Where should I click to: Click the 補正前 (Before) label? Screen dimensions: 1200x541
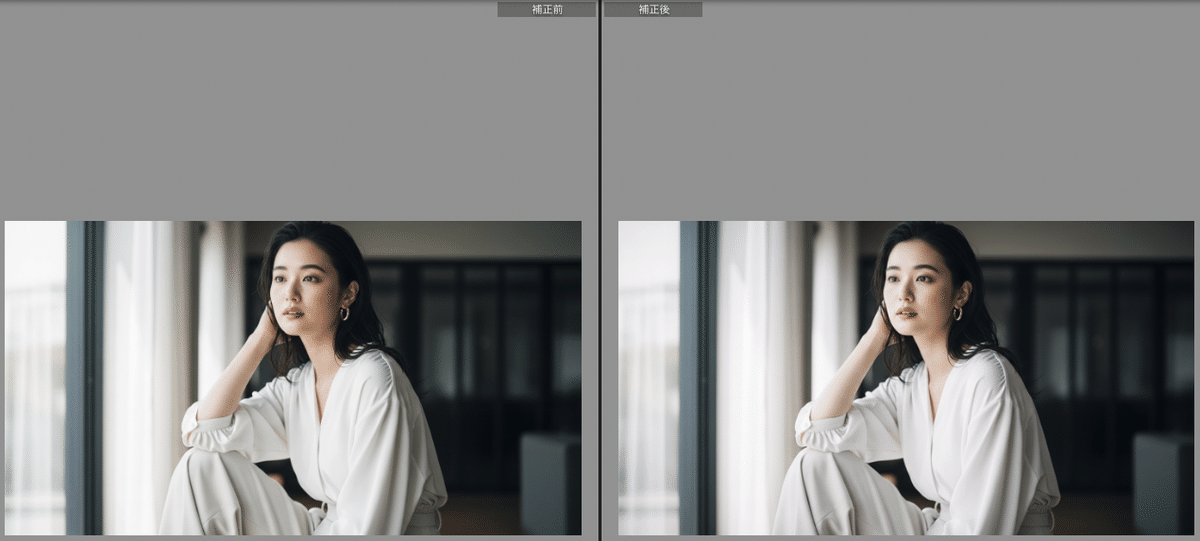tap(546, 9)
